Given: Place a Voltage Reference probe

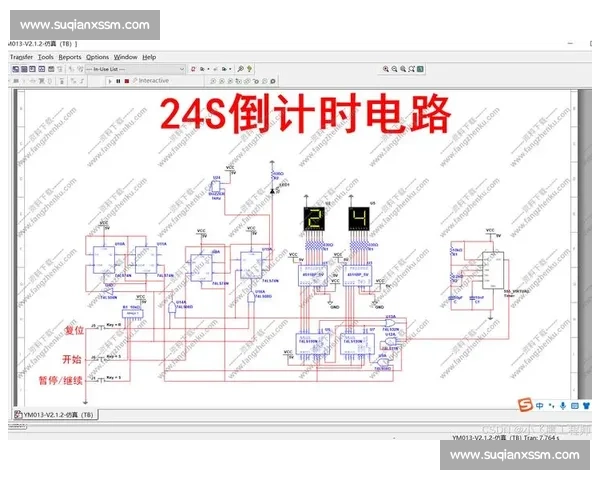Looking at the screenshot, I should coord(256,81).
